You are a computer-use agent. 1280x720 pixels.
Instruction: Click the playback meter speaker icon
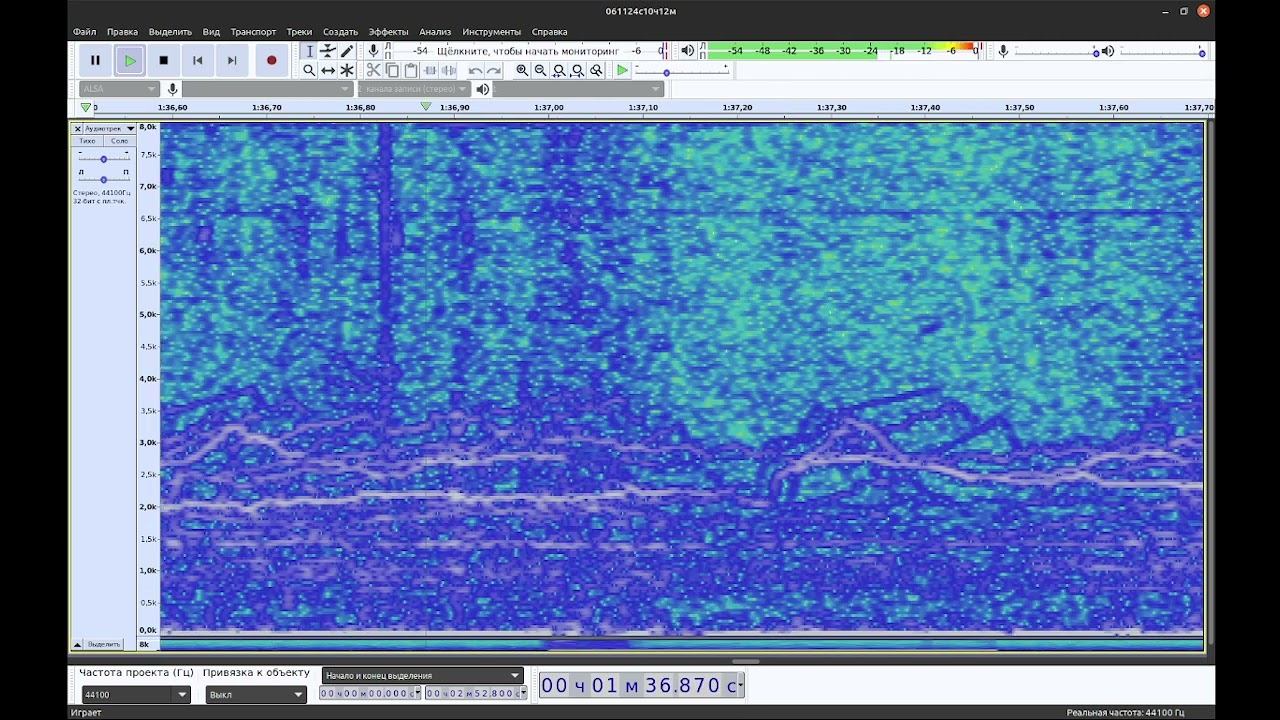pos(687,50)
